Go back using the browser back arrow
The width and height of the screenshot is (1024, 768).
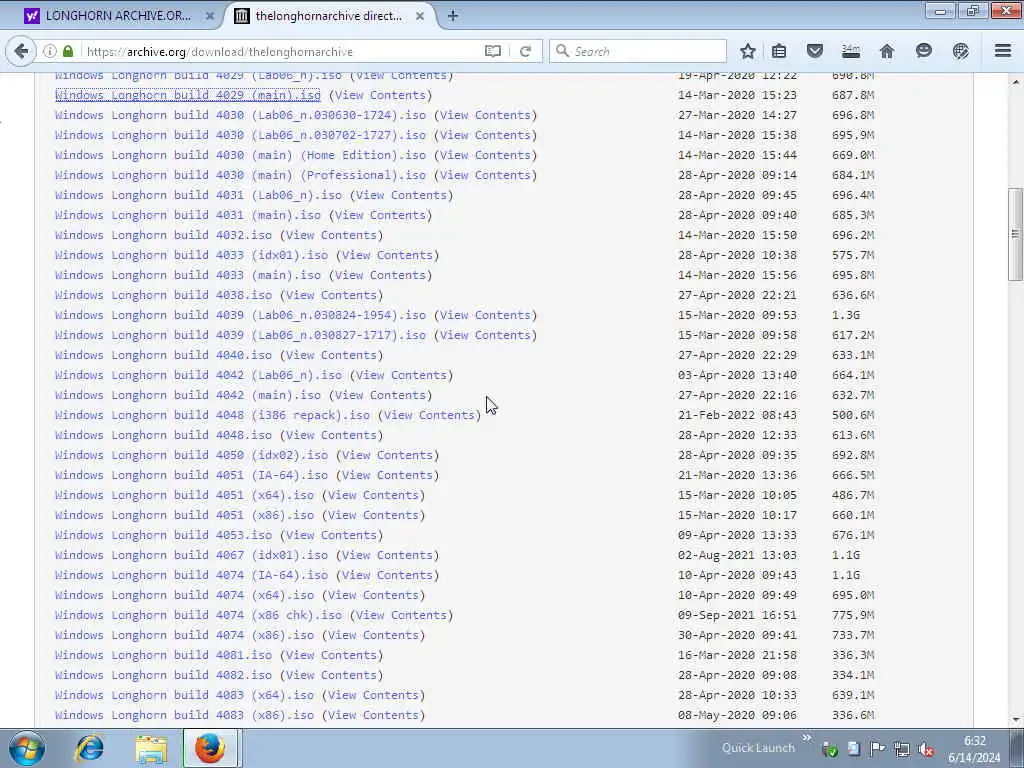pyautogui.click(x=21, y=51)
